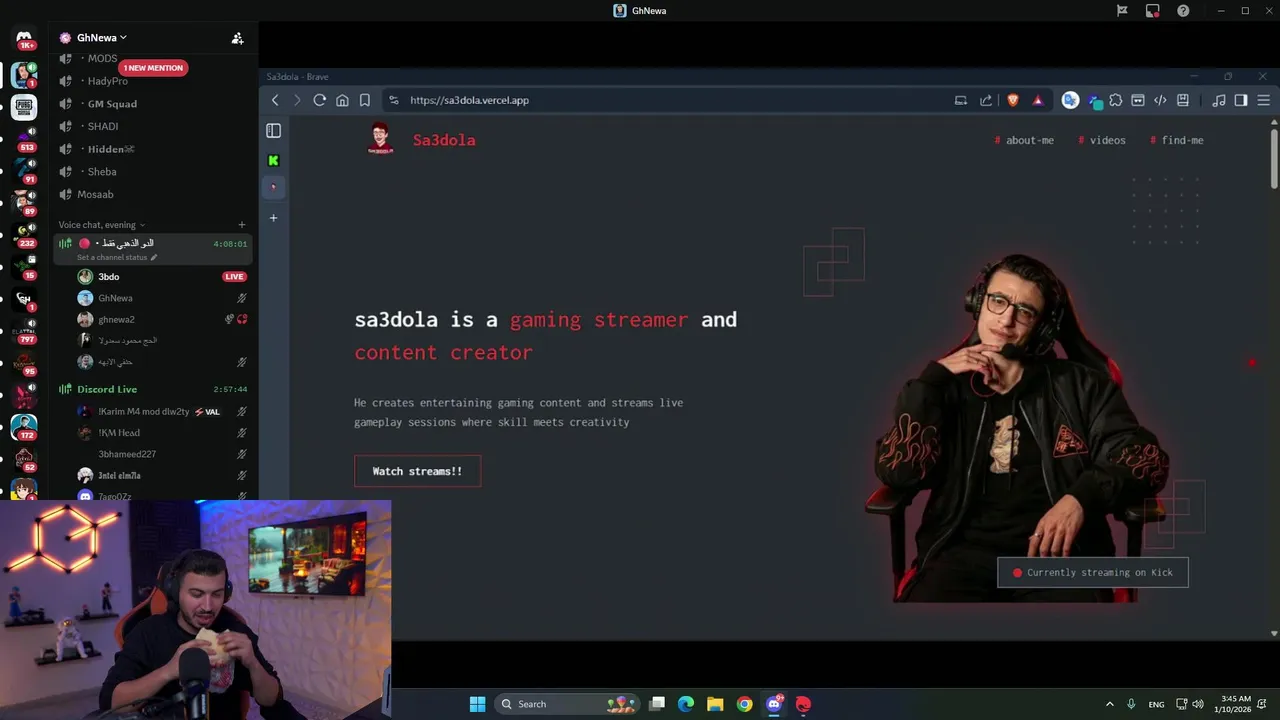Click the ENG language indicator
Screen dimensions: 1280x720
tap(1156, 705)
